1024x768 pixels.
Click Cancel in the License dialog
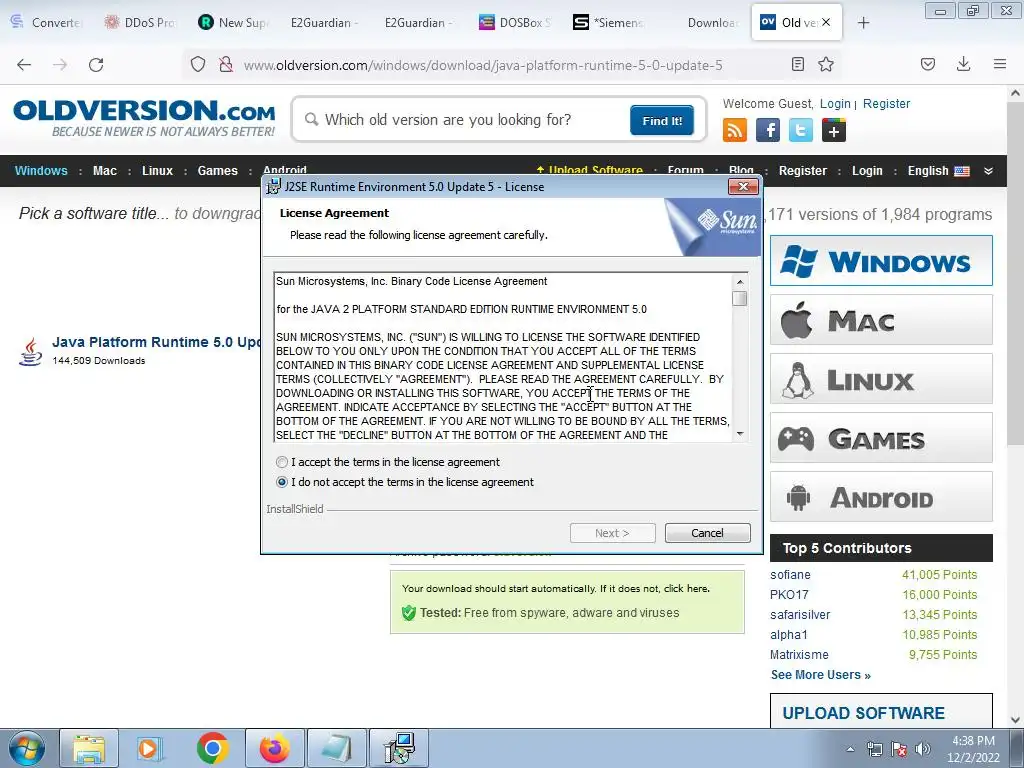click(707, 533)
